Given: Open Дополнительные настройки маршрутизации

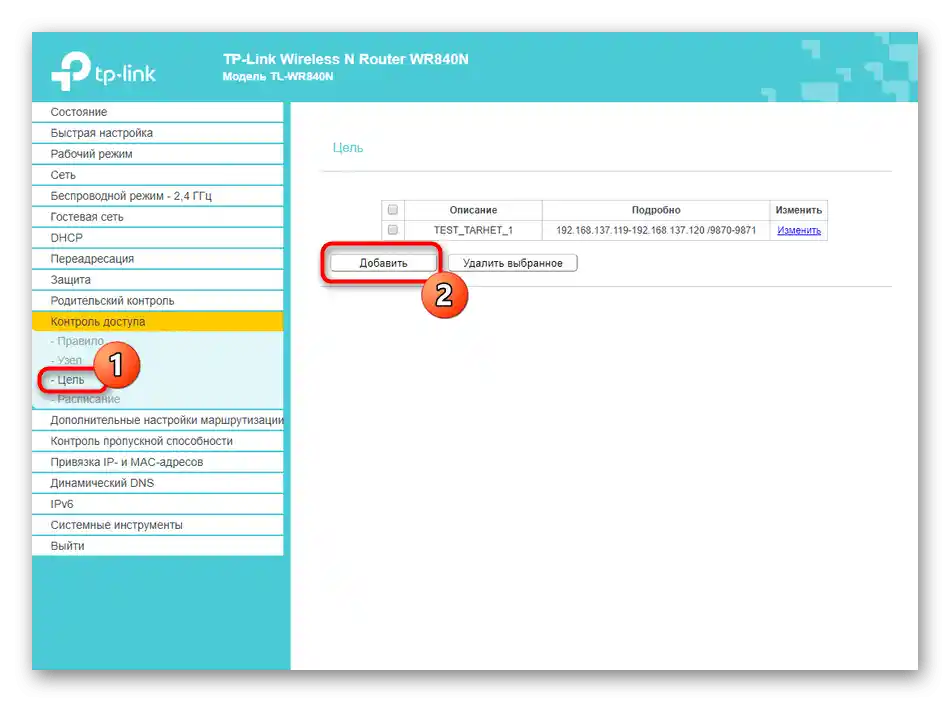Looking at the screenshot, I should point(158,420).
